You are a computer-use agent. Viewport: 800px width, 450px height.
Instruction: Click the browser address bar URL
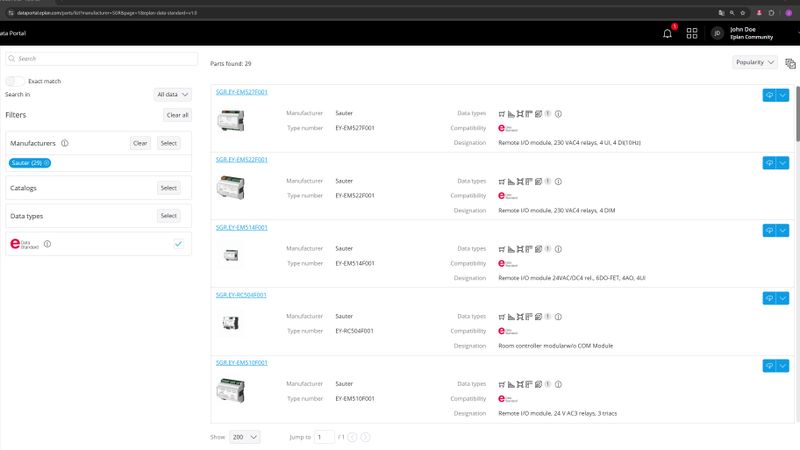(x=107, y=13)
